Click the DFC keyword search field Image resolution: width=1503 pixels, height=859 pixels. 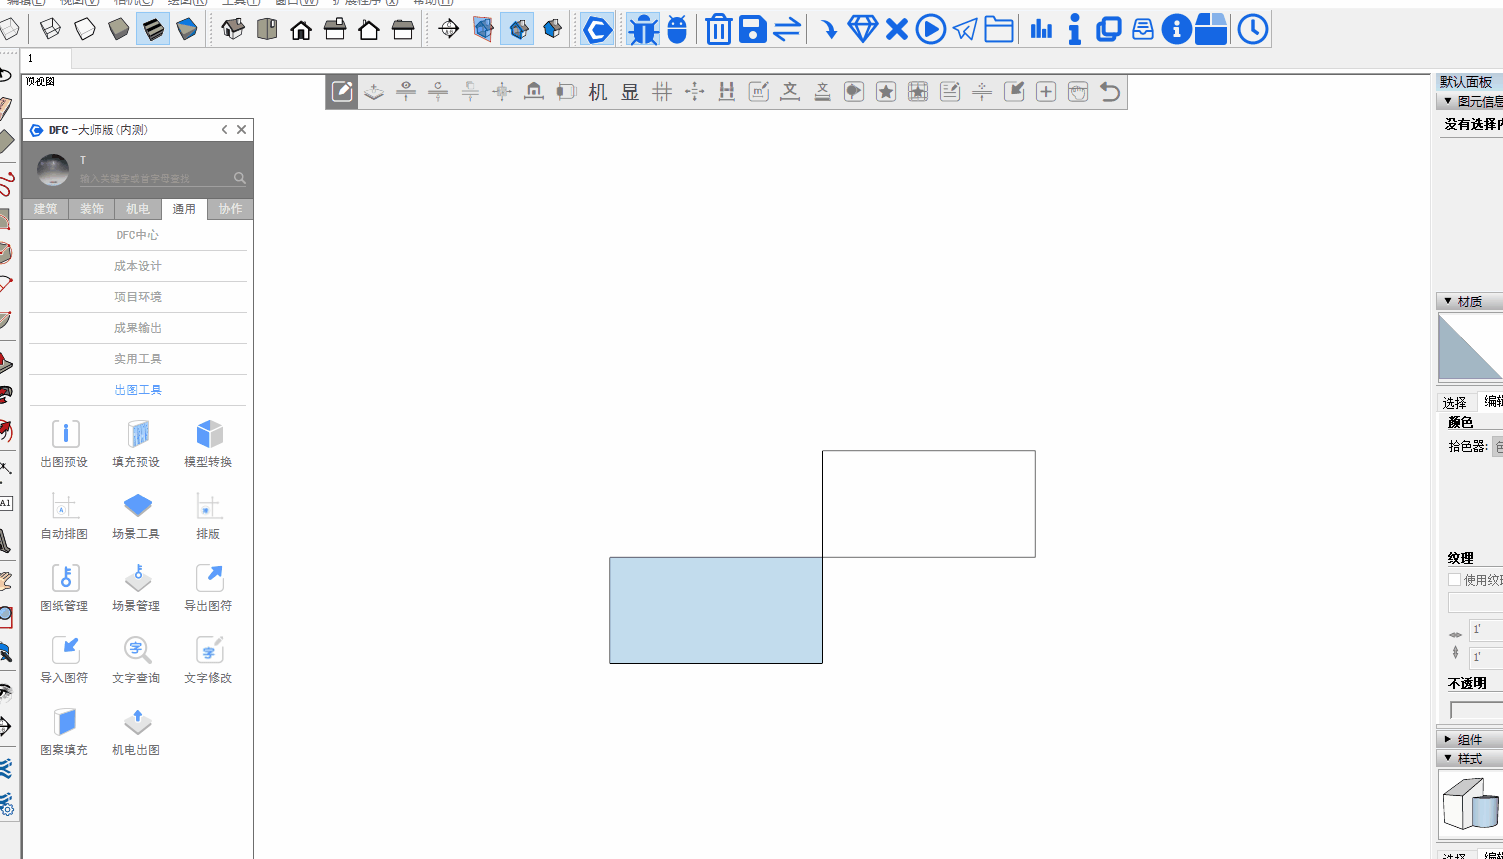click(x=155, y=178)
